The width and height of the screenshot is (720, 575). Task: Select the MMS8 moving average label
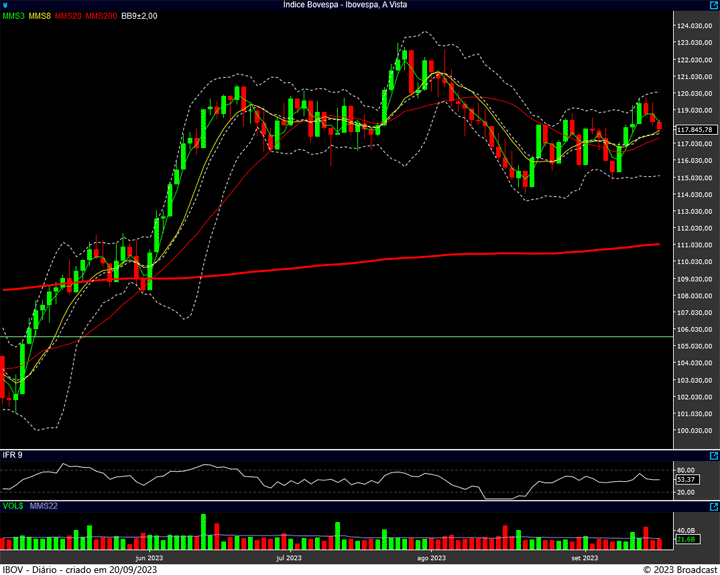pos(40,17)
